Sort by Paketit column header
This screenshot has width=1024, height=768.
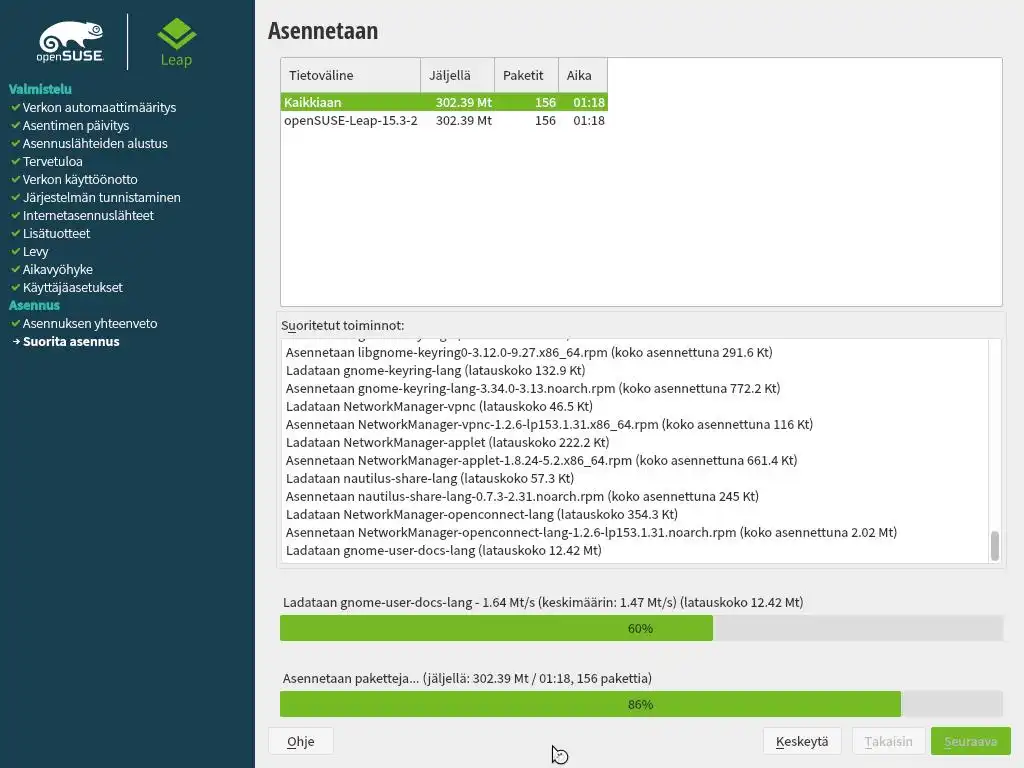[x=526, y=75]
